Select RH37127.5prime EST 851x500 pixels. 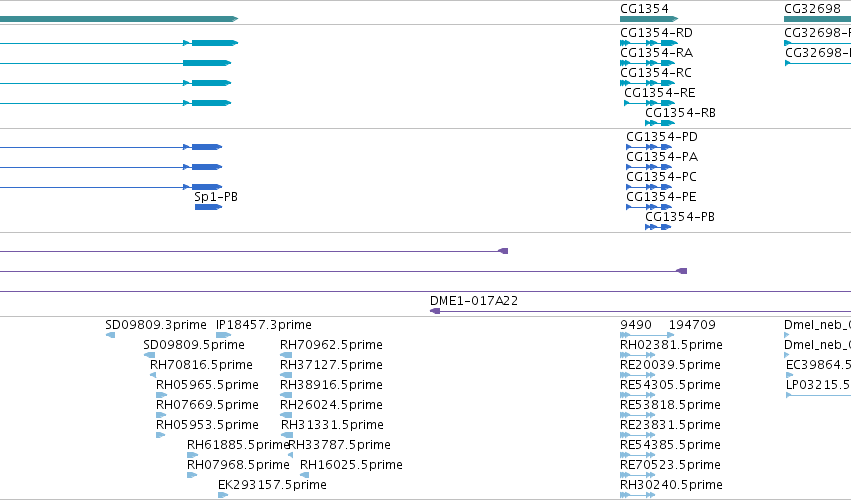click(331, 365)
